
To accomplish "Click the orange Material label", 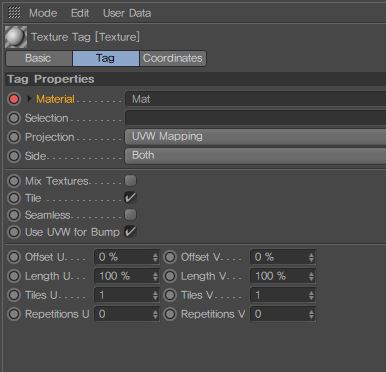I will click(55, 99).
